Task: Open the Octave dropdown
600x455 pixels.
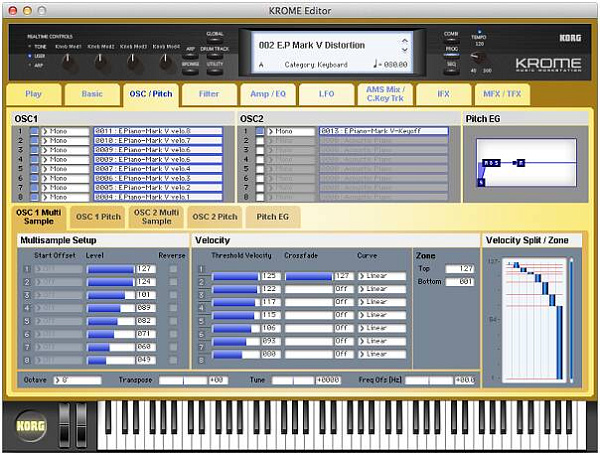Action: pyautogui.click(x=78, y=380)
